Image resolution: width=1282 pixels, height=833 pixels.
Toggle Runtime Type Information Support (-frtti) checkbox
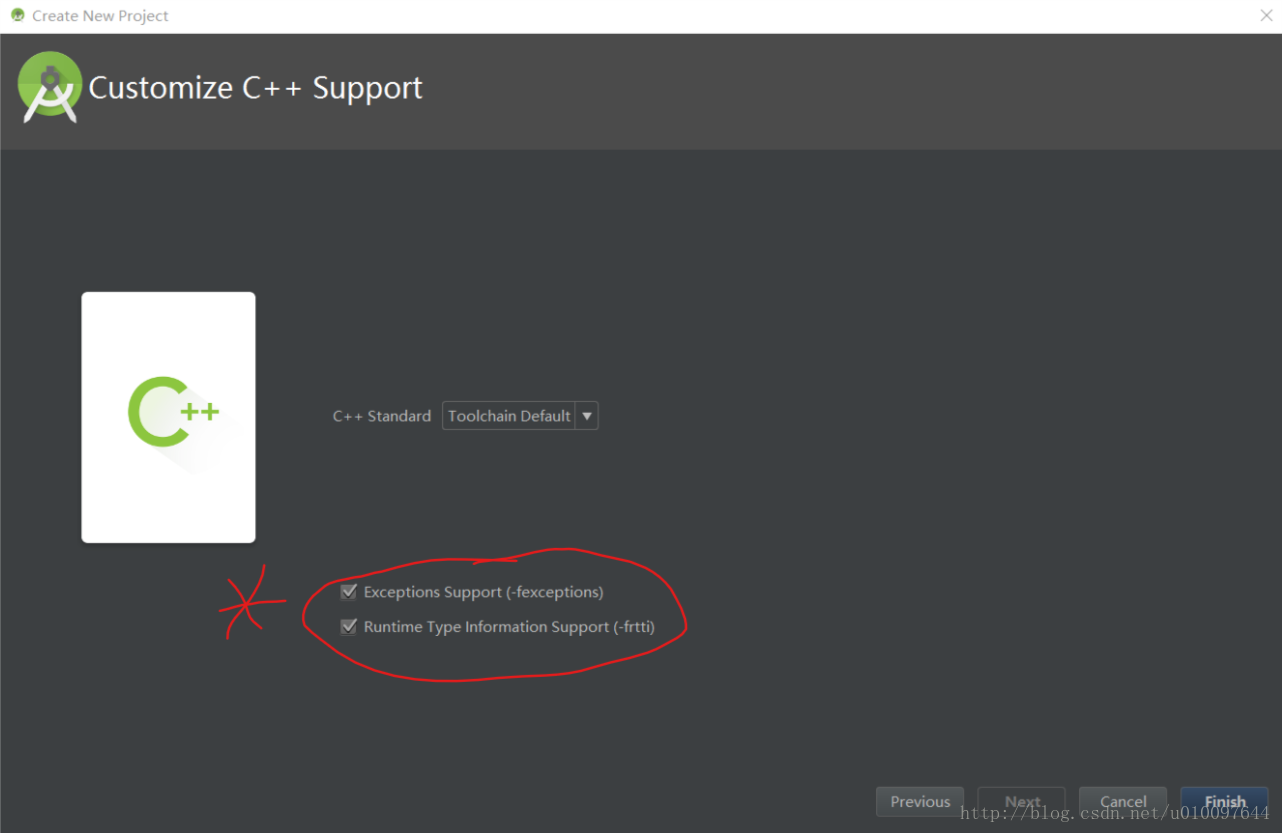click(x=349, y=627)
